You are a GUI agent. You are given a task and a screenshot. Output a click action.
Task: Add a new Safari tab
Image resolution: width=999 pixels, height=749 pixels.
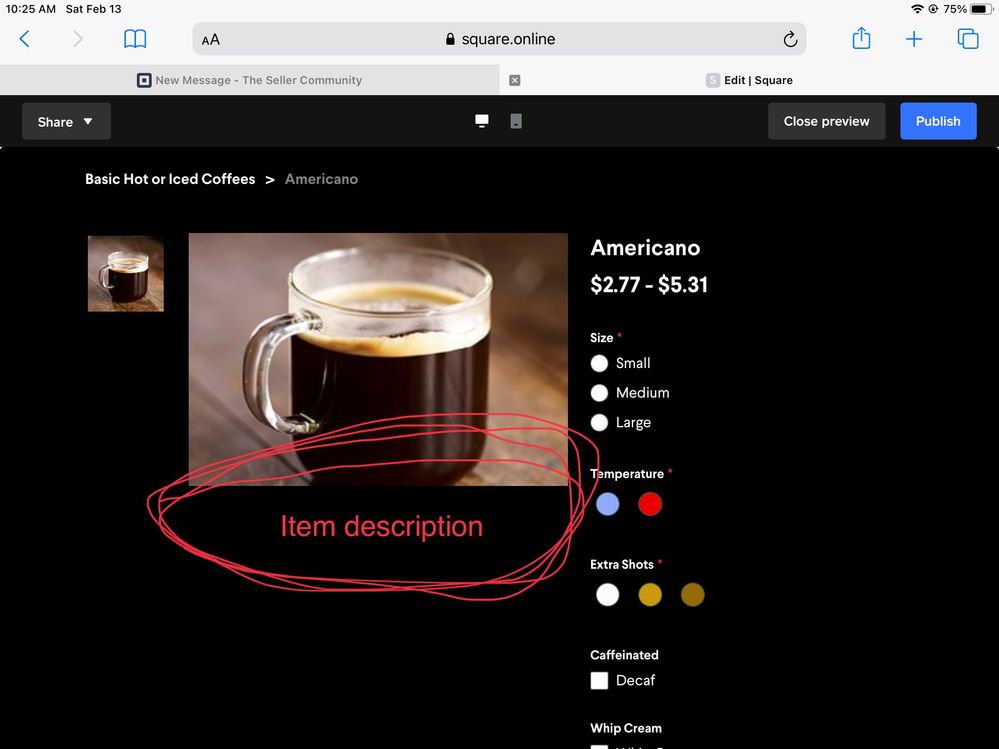click(914, 39)
